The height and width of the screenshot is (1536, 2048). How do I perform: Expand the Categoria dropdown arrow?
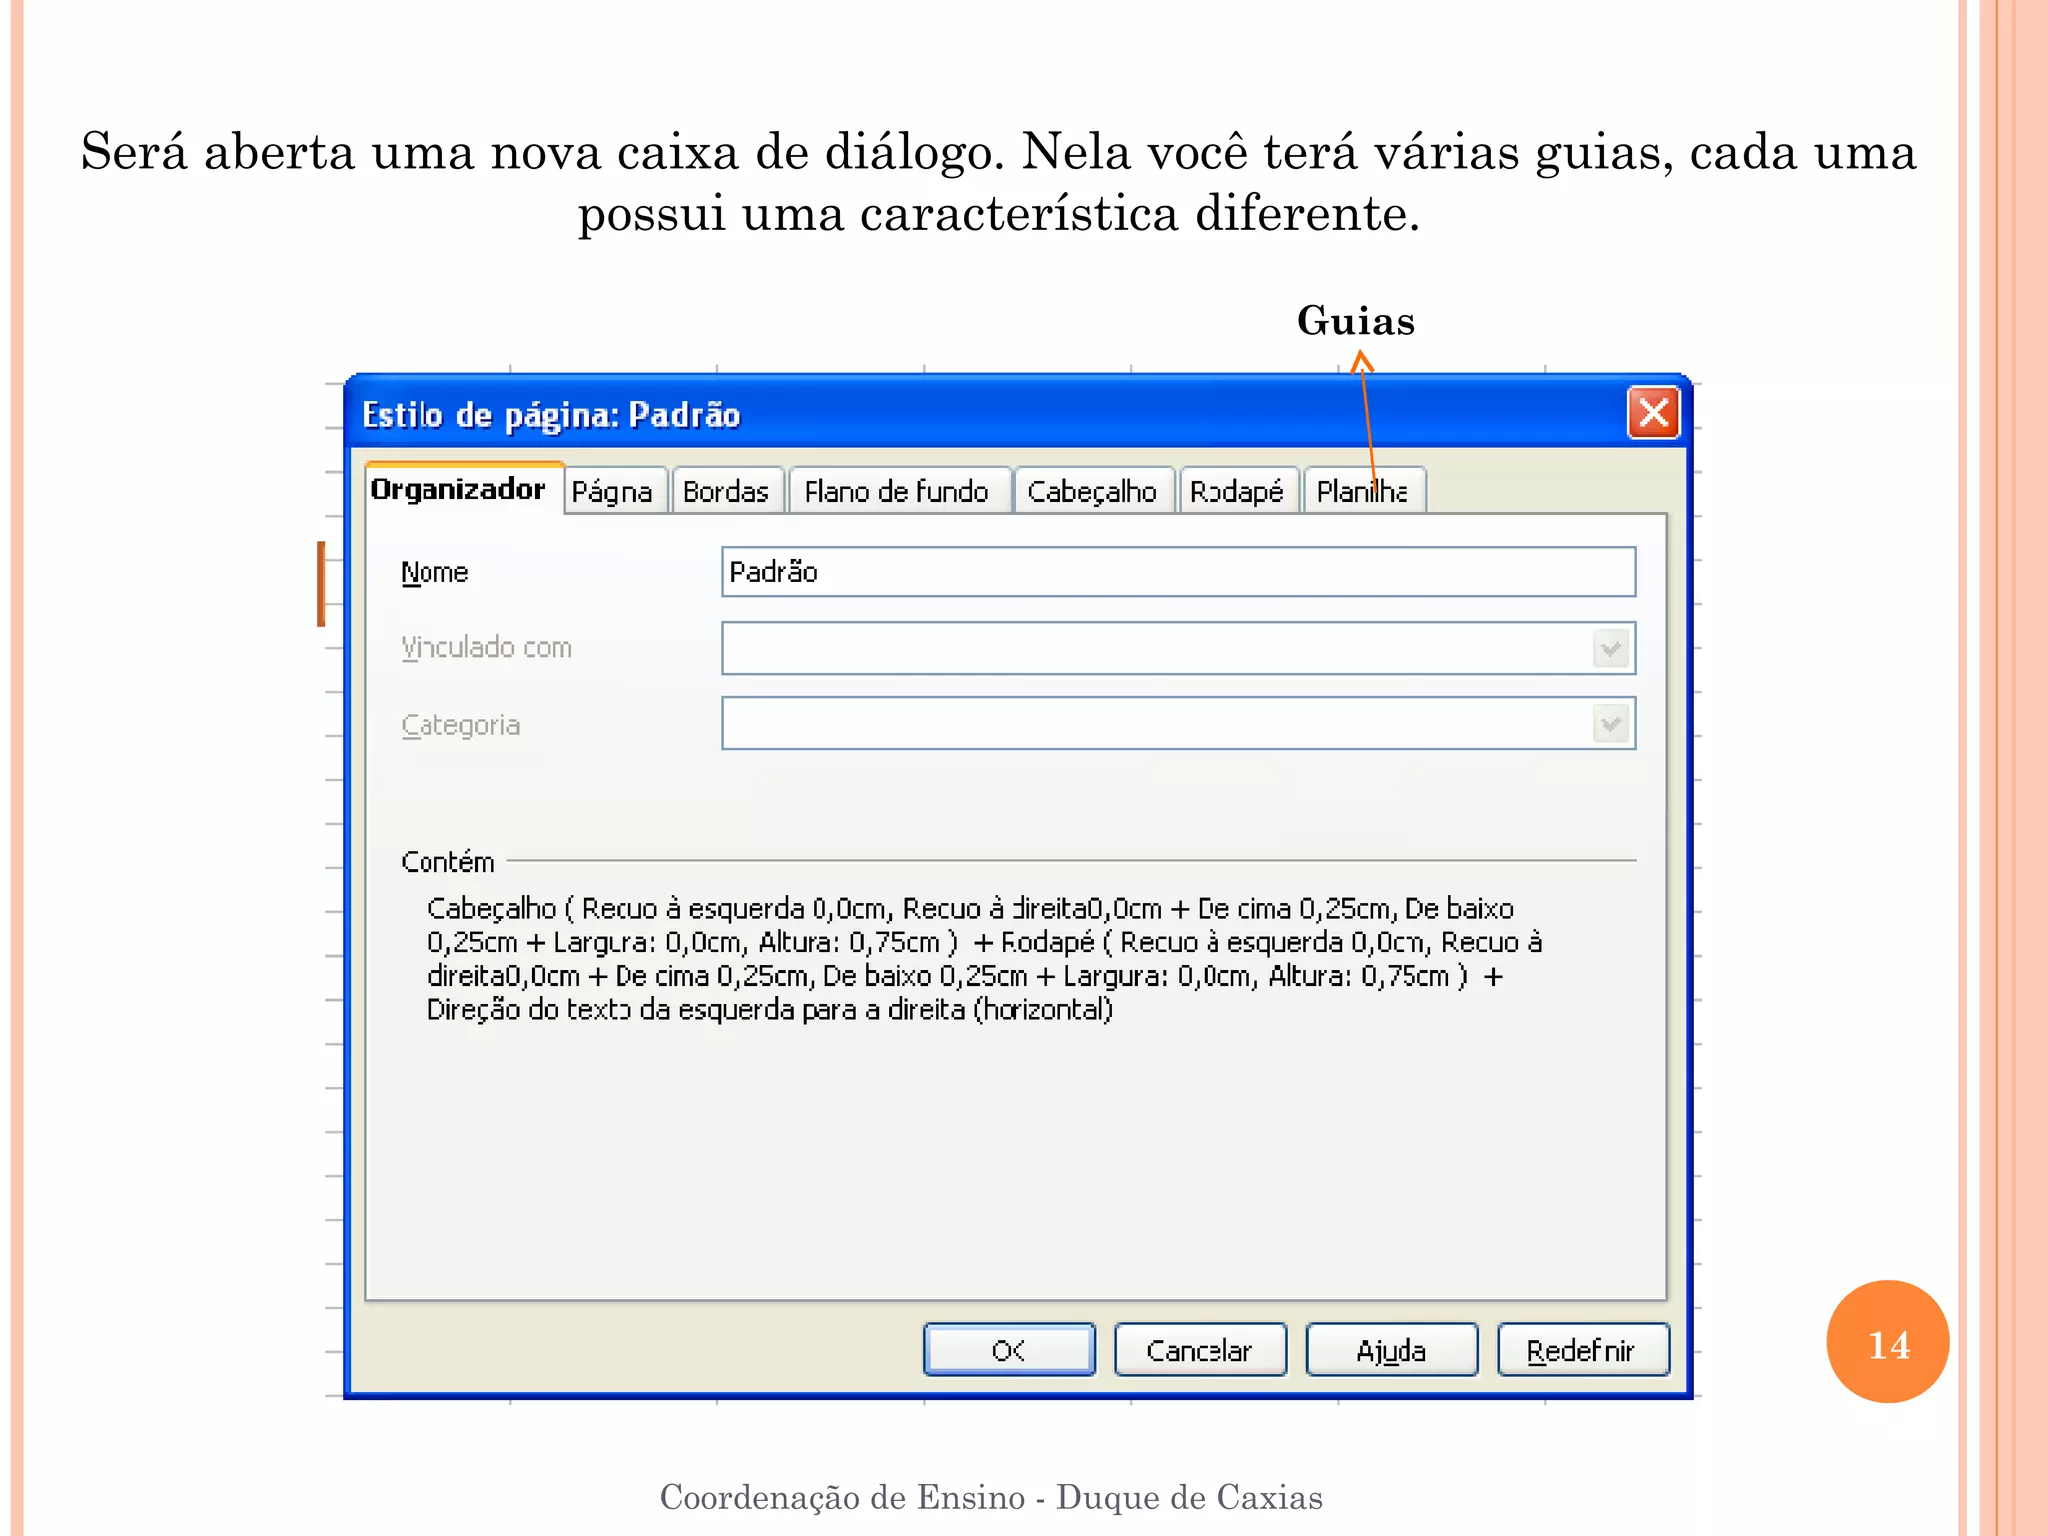tap(1611, 724)
